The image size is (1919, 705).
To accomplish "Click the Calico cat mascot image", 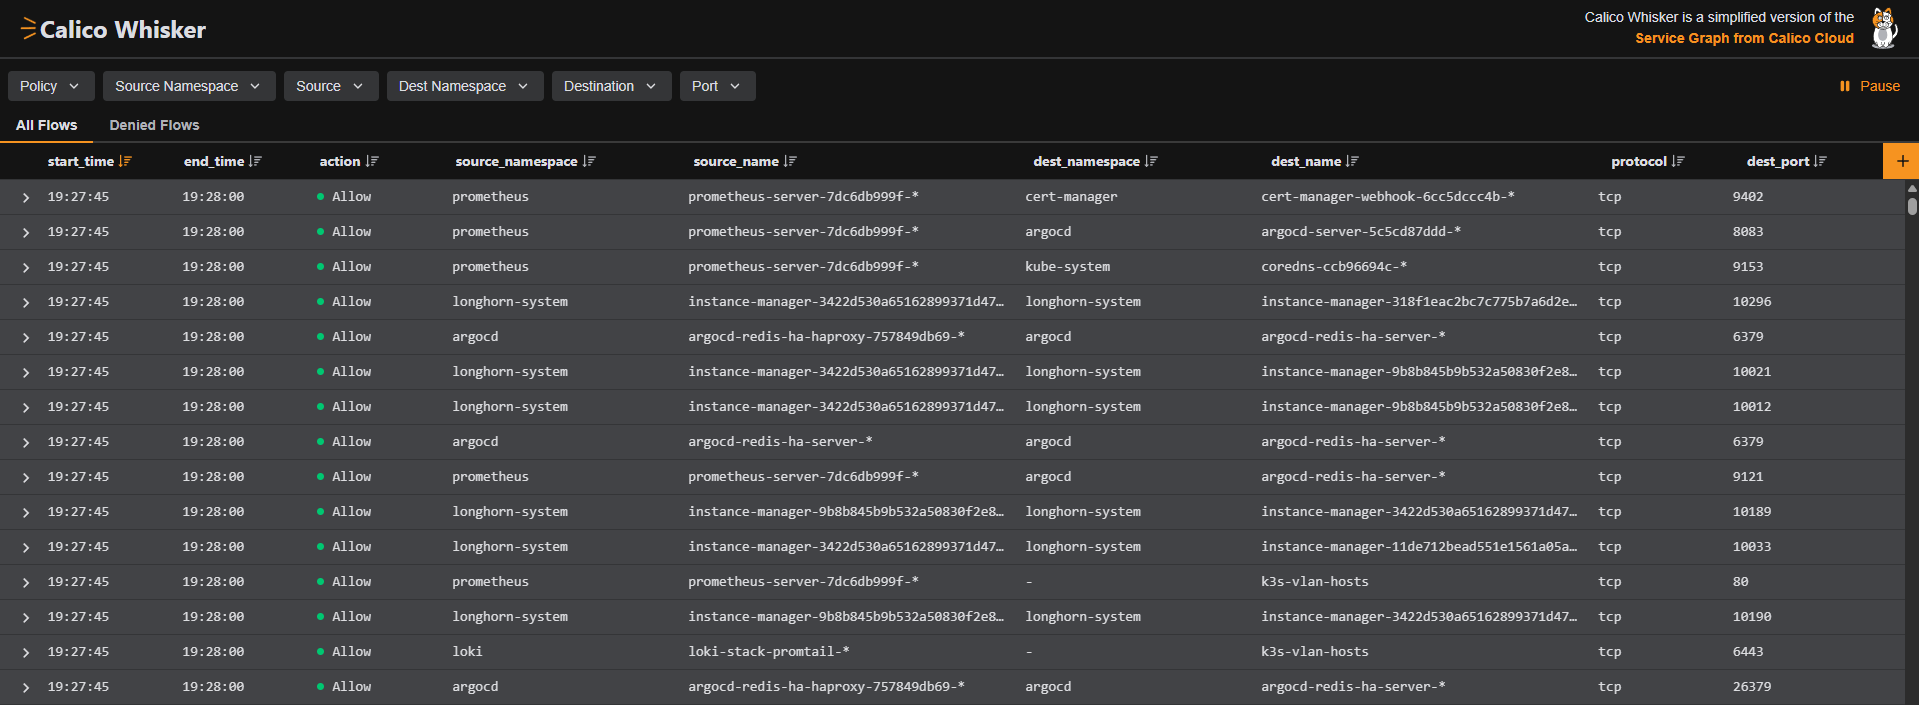I will (1884, 28).
